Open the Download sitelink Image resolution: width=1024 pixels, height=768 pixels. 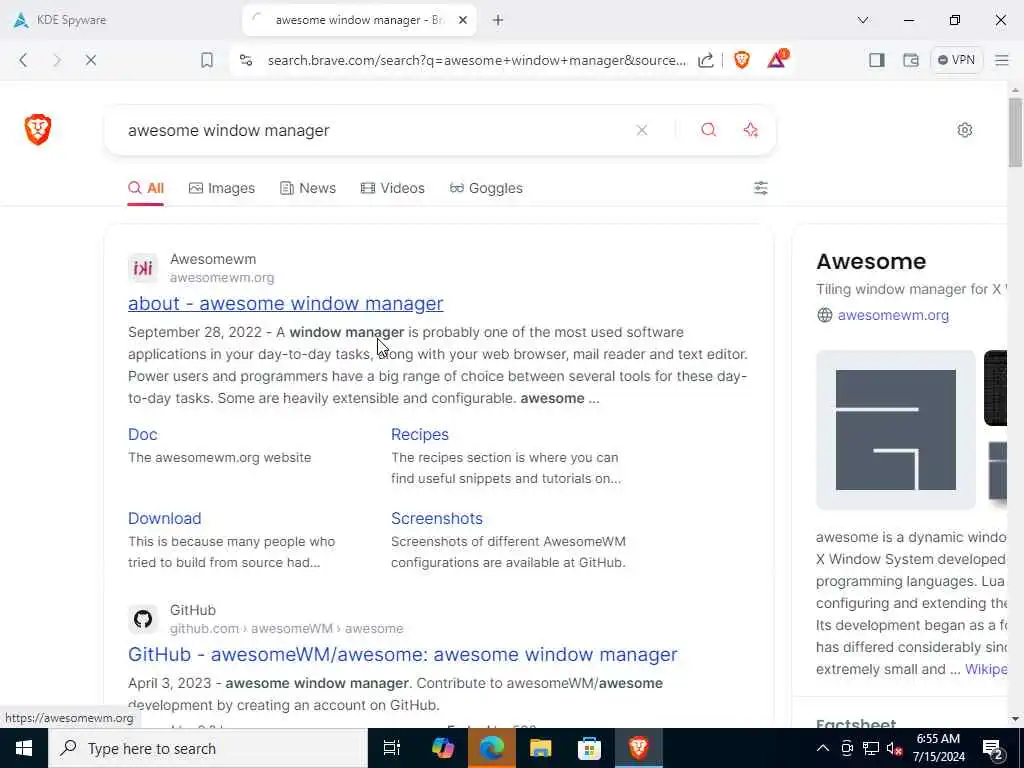pos(165,519)
